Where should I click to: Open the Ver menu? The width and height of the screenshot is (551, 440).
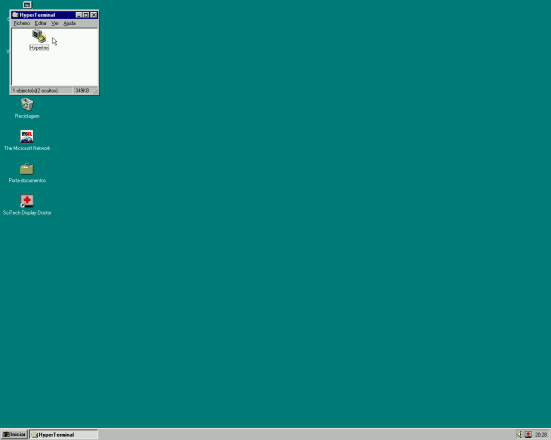click(x=55, y=23)
